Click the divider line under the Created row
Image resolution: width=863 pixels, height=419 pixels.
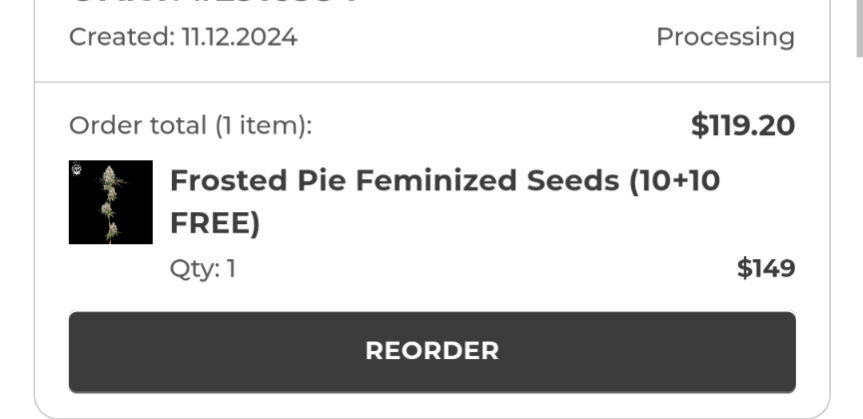pyautogui.click(x=432, y=82)
